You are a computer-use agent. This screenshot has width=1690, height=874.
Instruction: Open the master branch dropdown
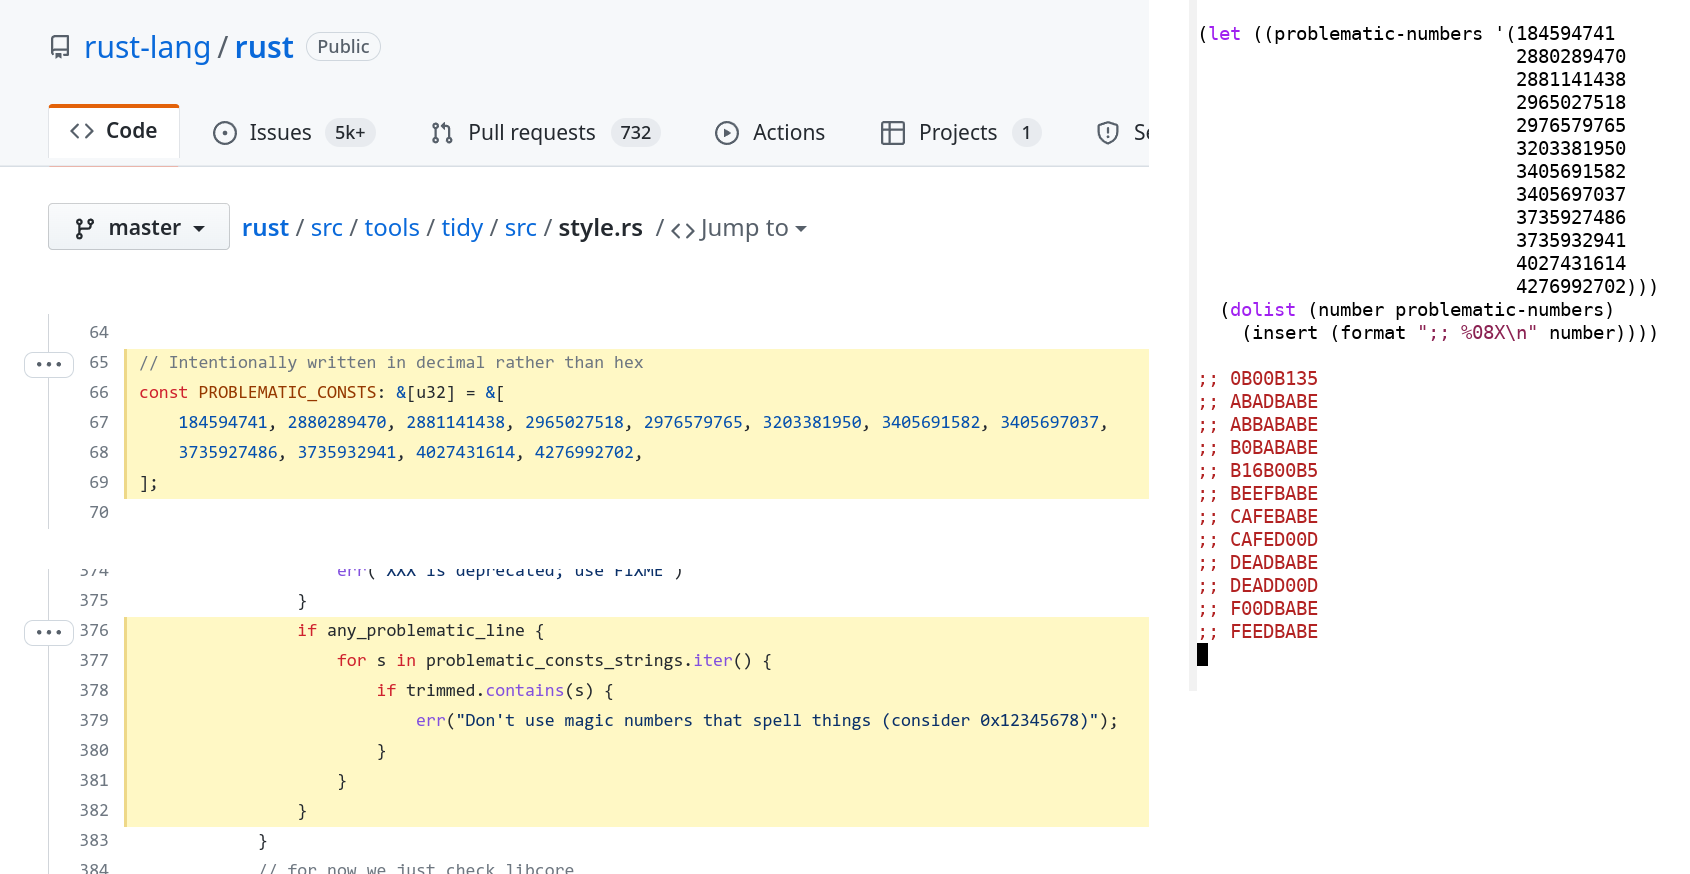tap(139, 227)
